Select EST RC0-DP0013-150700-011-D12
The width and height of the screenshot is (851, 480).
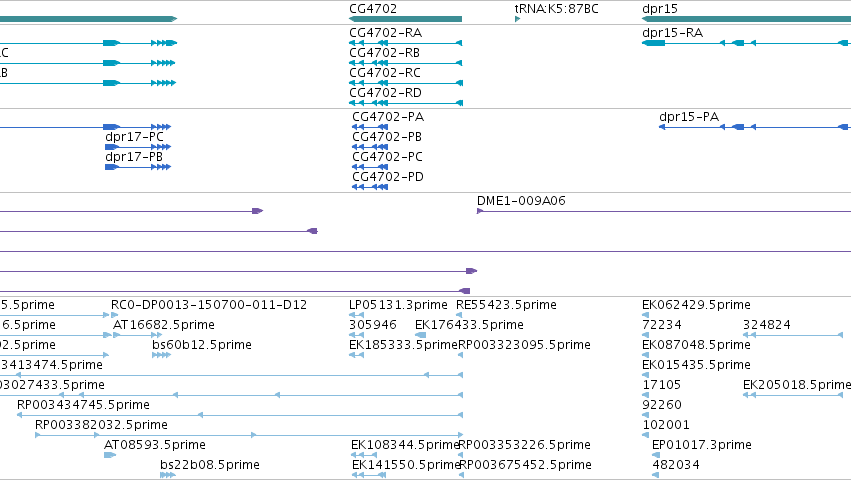pyautogui.click(x=209, y=305)
